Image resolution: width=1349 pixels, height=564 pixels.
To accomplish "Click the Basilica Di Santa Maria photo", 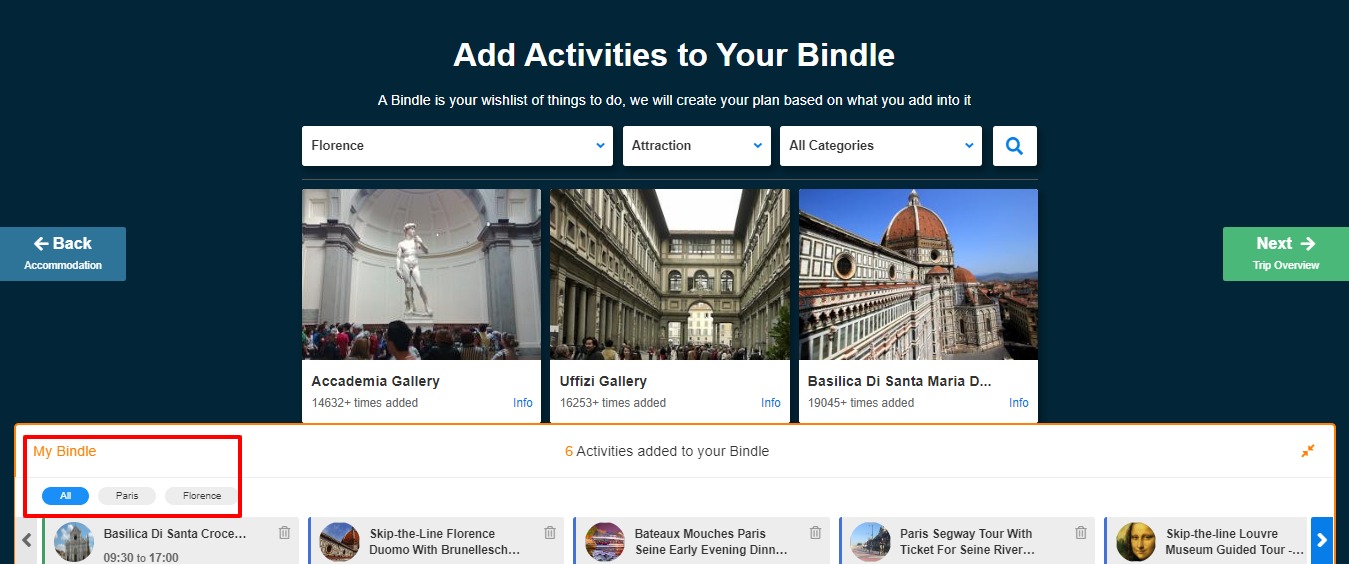I will tap(917, 275).
